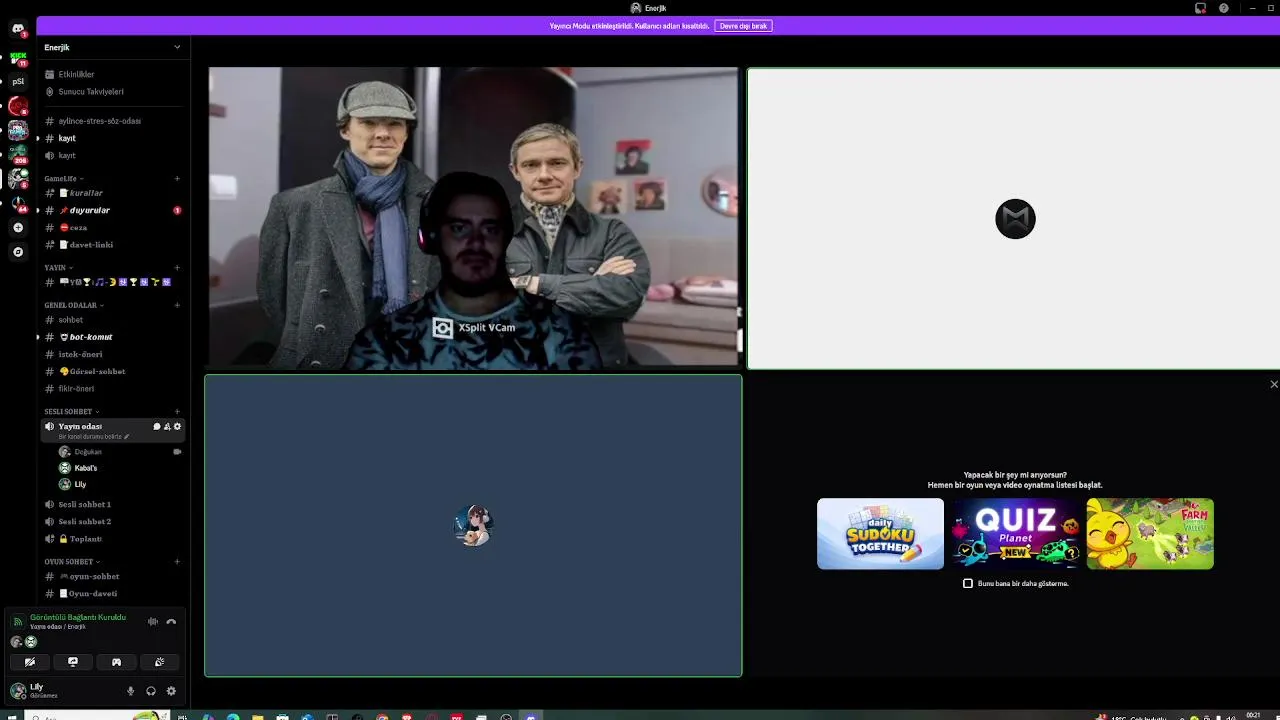Viewport: 1280px width, 720px height.
Task: Open user settings gear near Lily
Action: [x=171, y=691]
